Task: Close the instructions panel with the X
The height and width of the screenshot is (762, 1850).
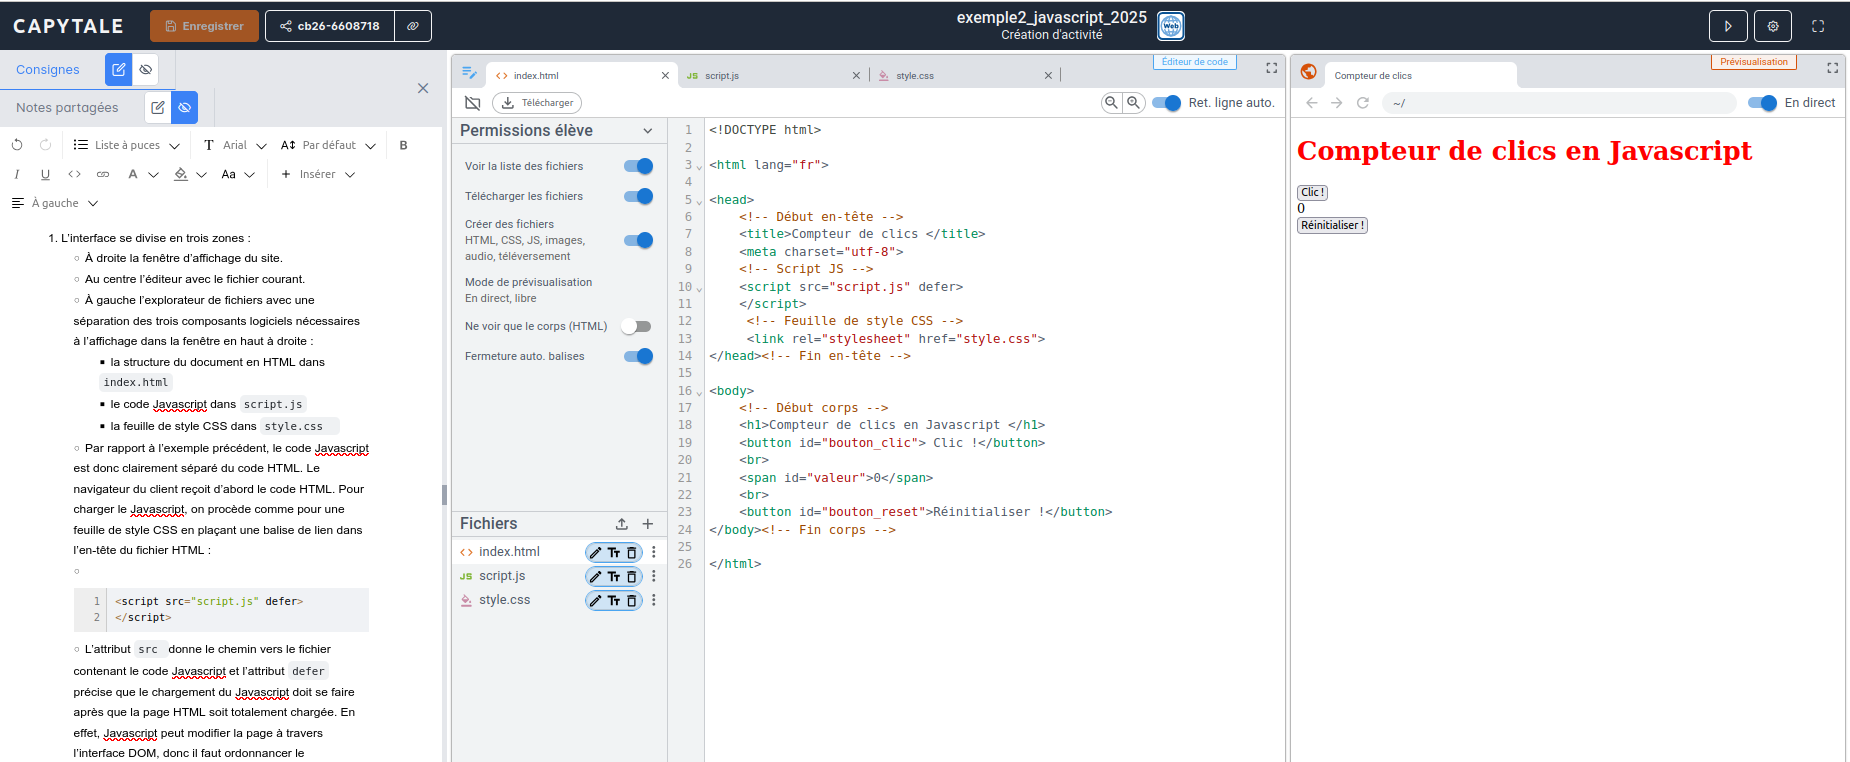Action: point(423,88)
